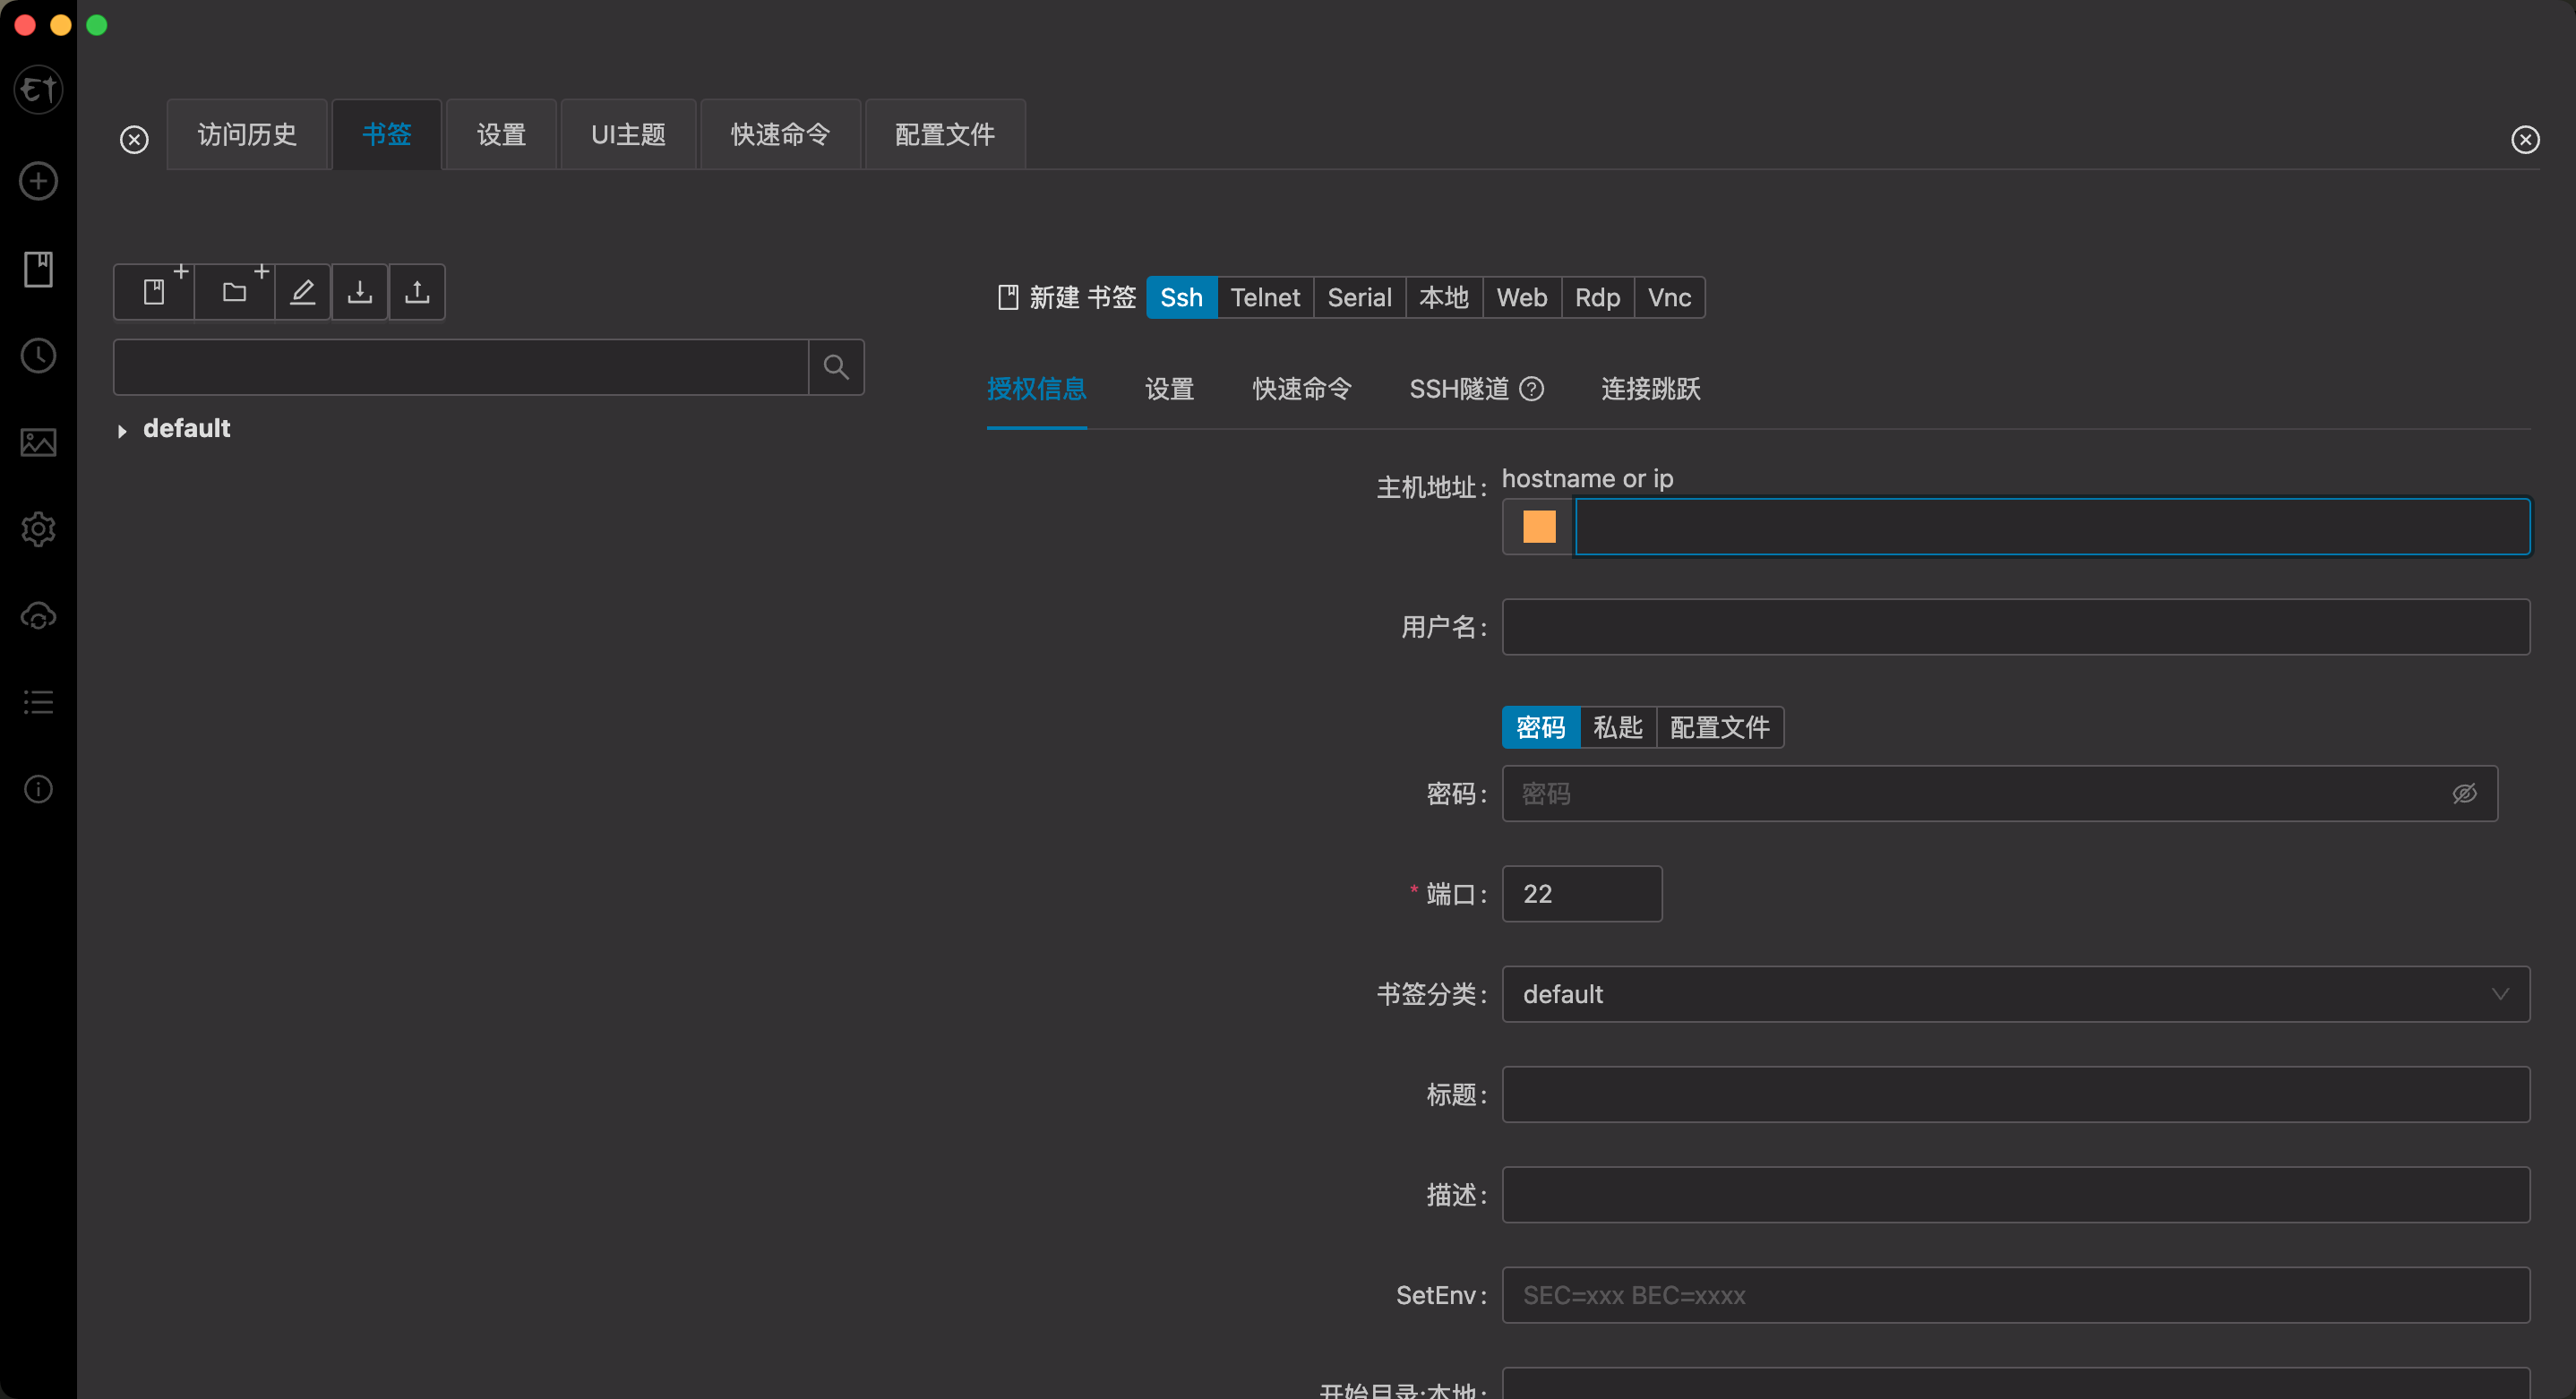
Task: Click the new bookmark icon in toolbar
Action: pos(154,292)
